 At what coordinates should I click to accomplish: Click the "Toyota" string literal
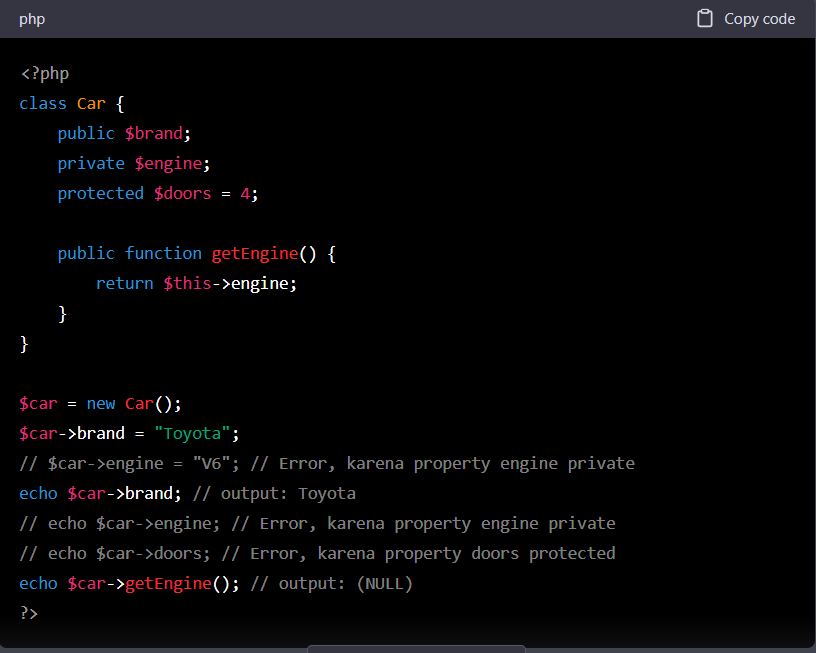194,433
